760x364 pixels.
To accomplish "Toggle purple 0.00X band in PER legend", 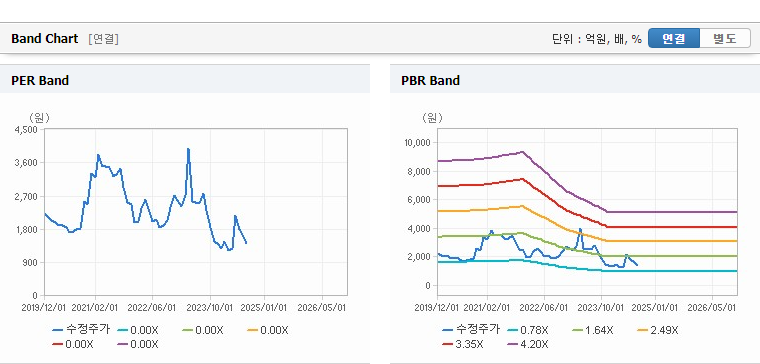I will tap(138, 344).
